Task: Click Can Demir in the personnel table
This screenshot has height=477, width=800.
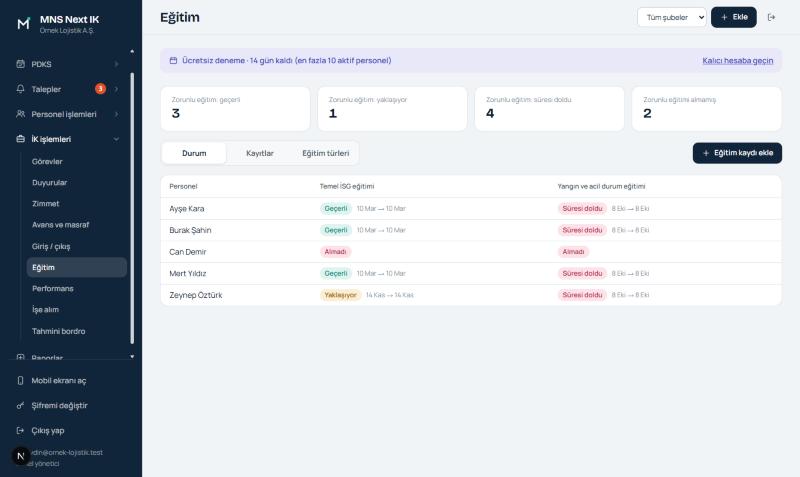Action: (x=188, y=252)
